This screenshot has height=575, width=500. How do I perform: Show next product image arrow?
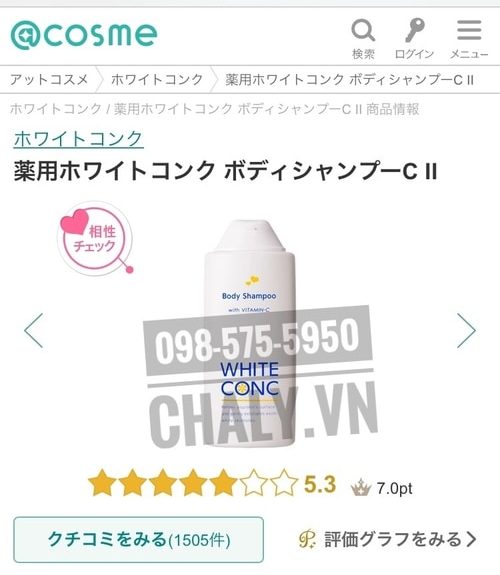(x=466, y=330)
